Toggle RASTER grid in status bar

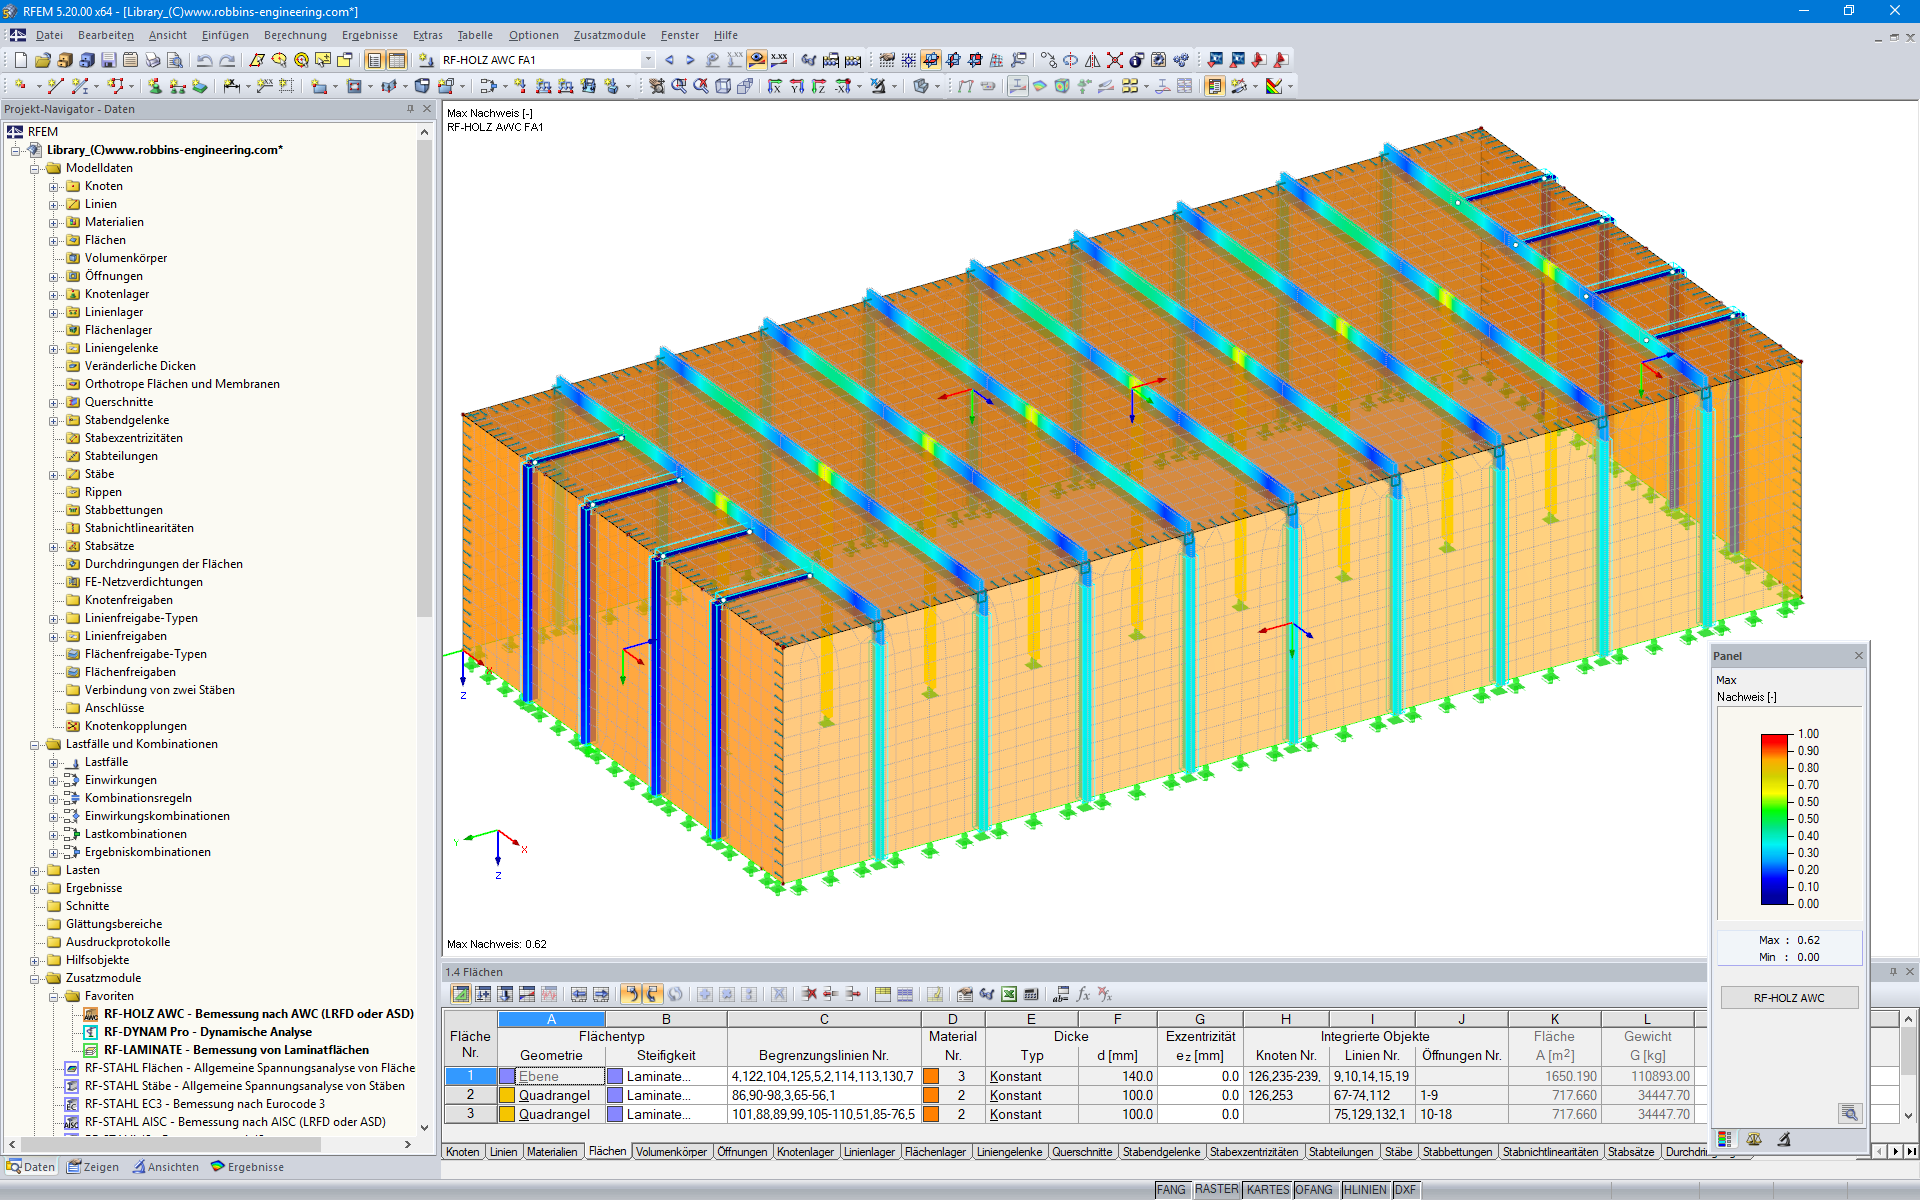coord(1216,1190)
